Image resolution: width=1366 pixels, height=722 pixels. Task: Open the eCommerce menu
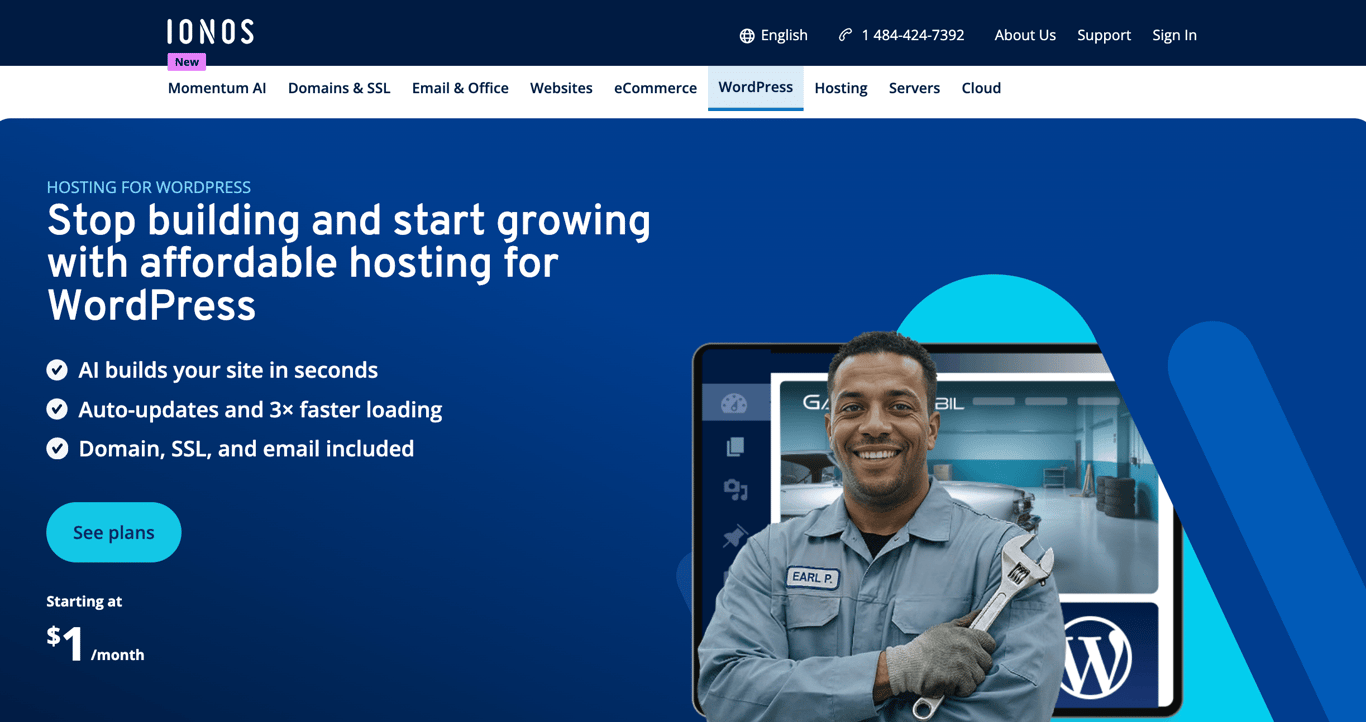click(x=655, y=88)
